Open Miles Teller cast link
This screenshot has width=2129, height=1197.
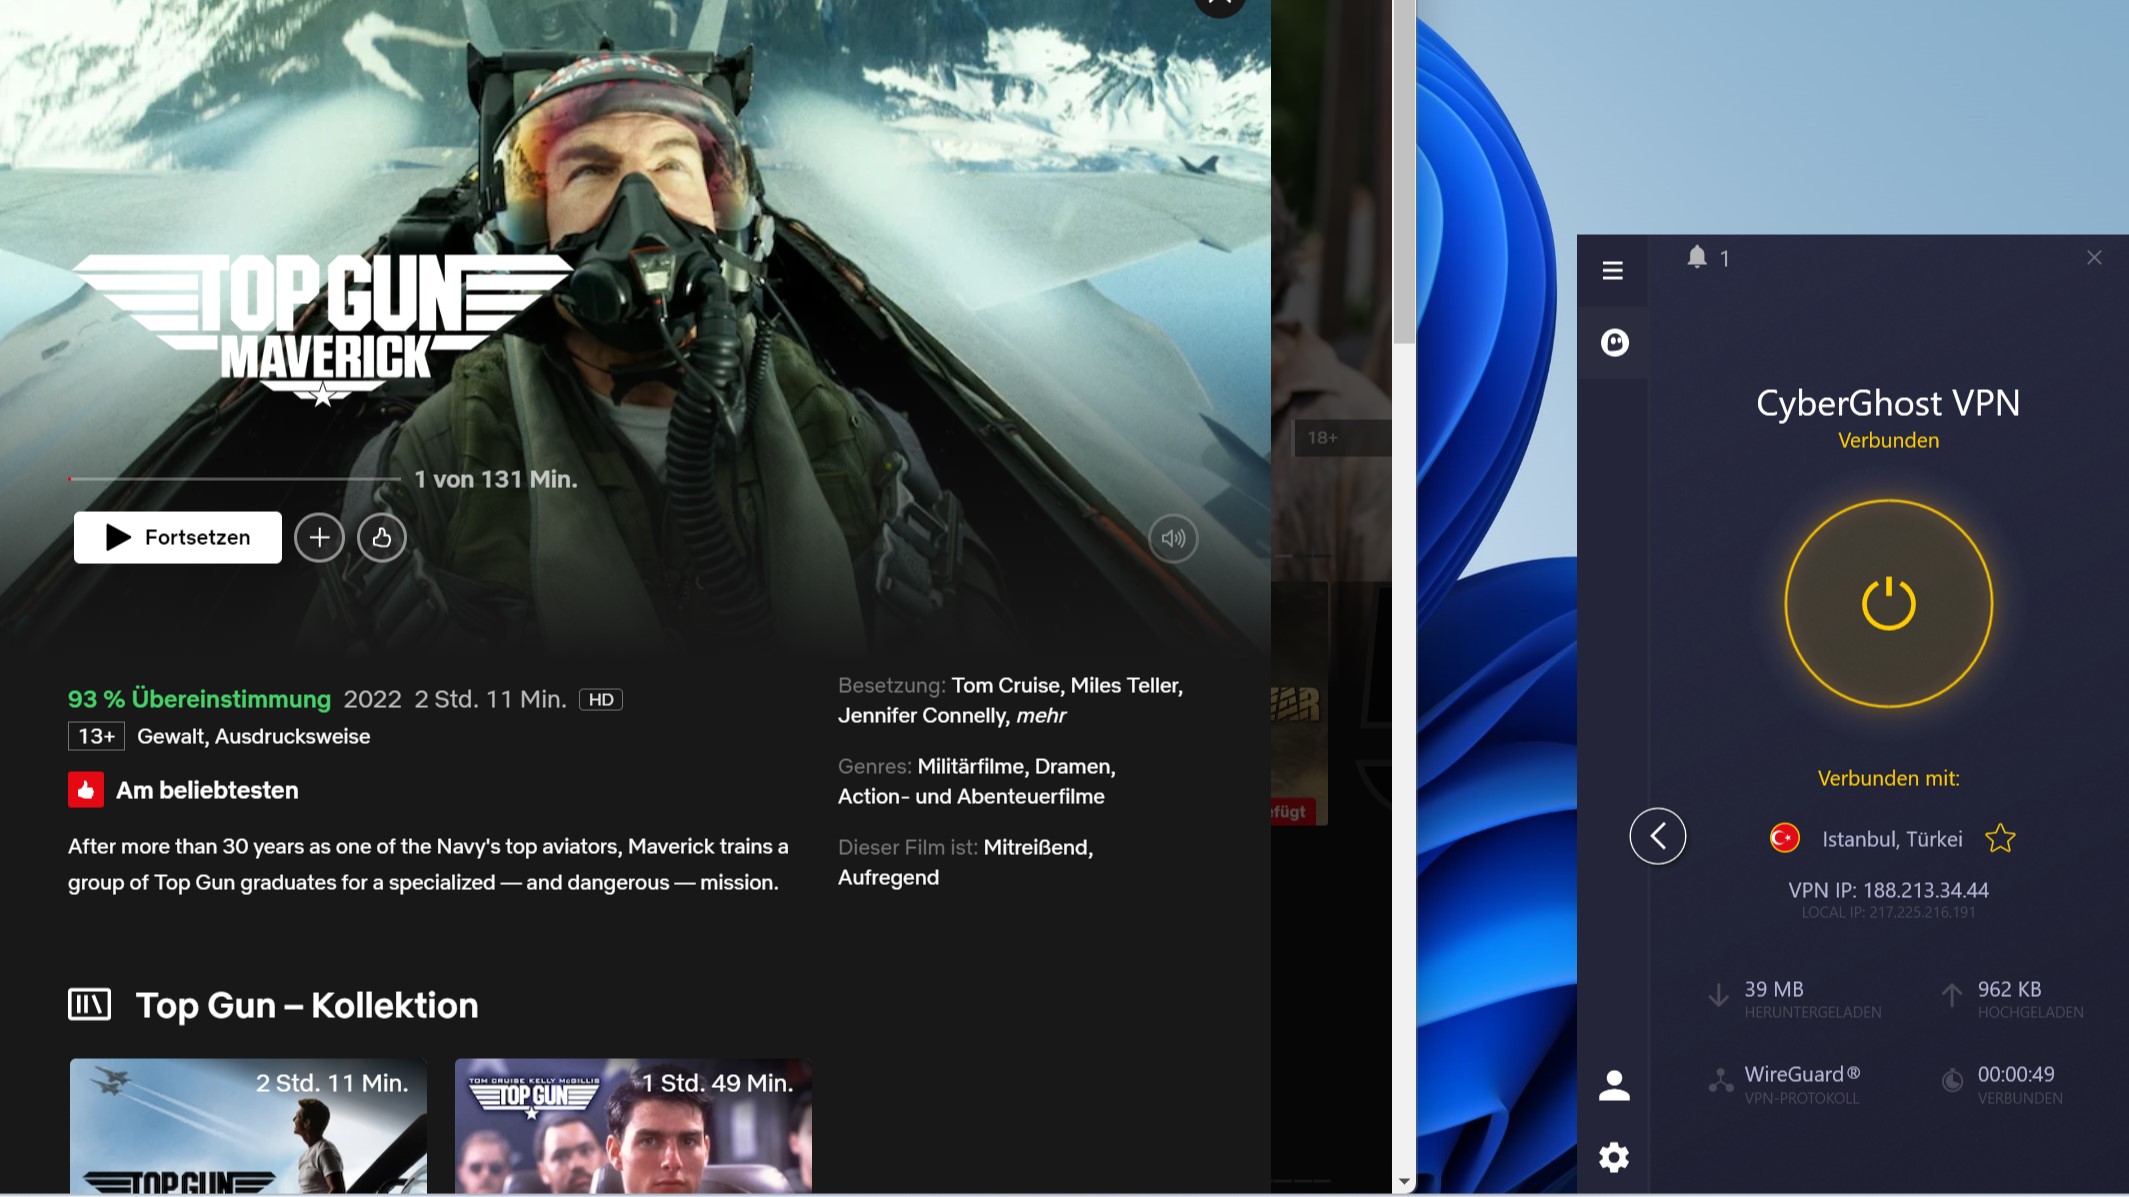[x=1125, y=685]
